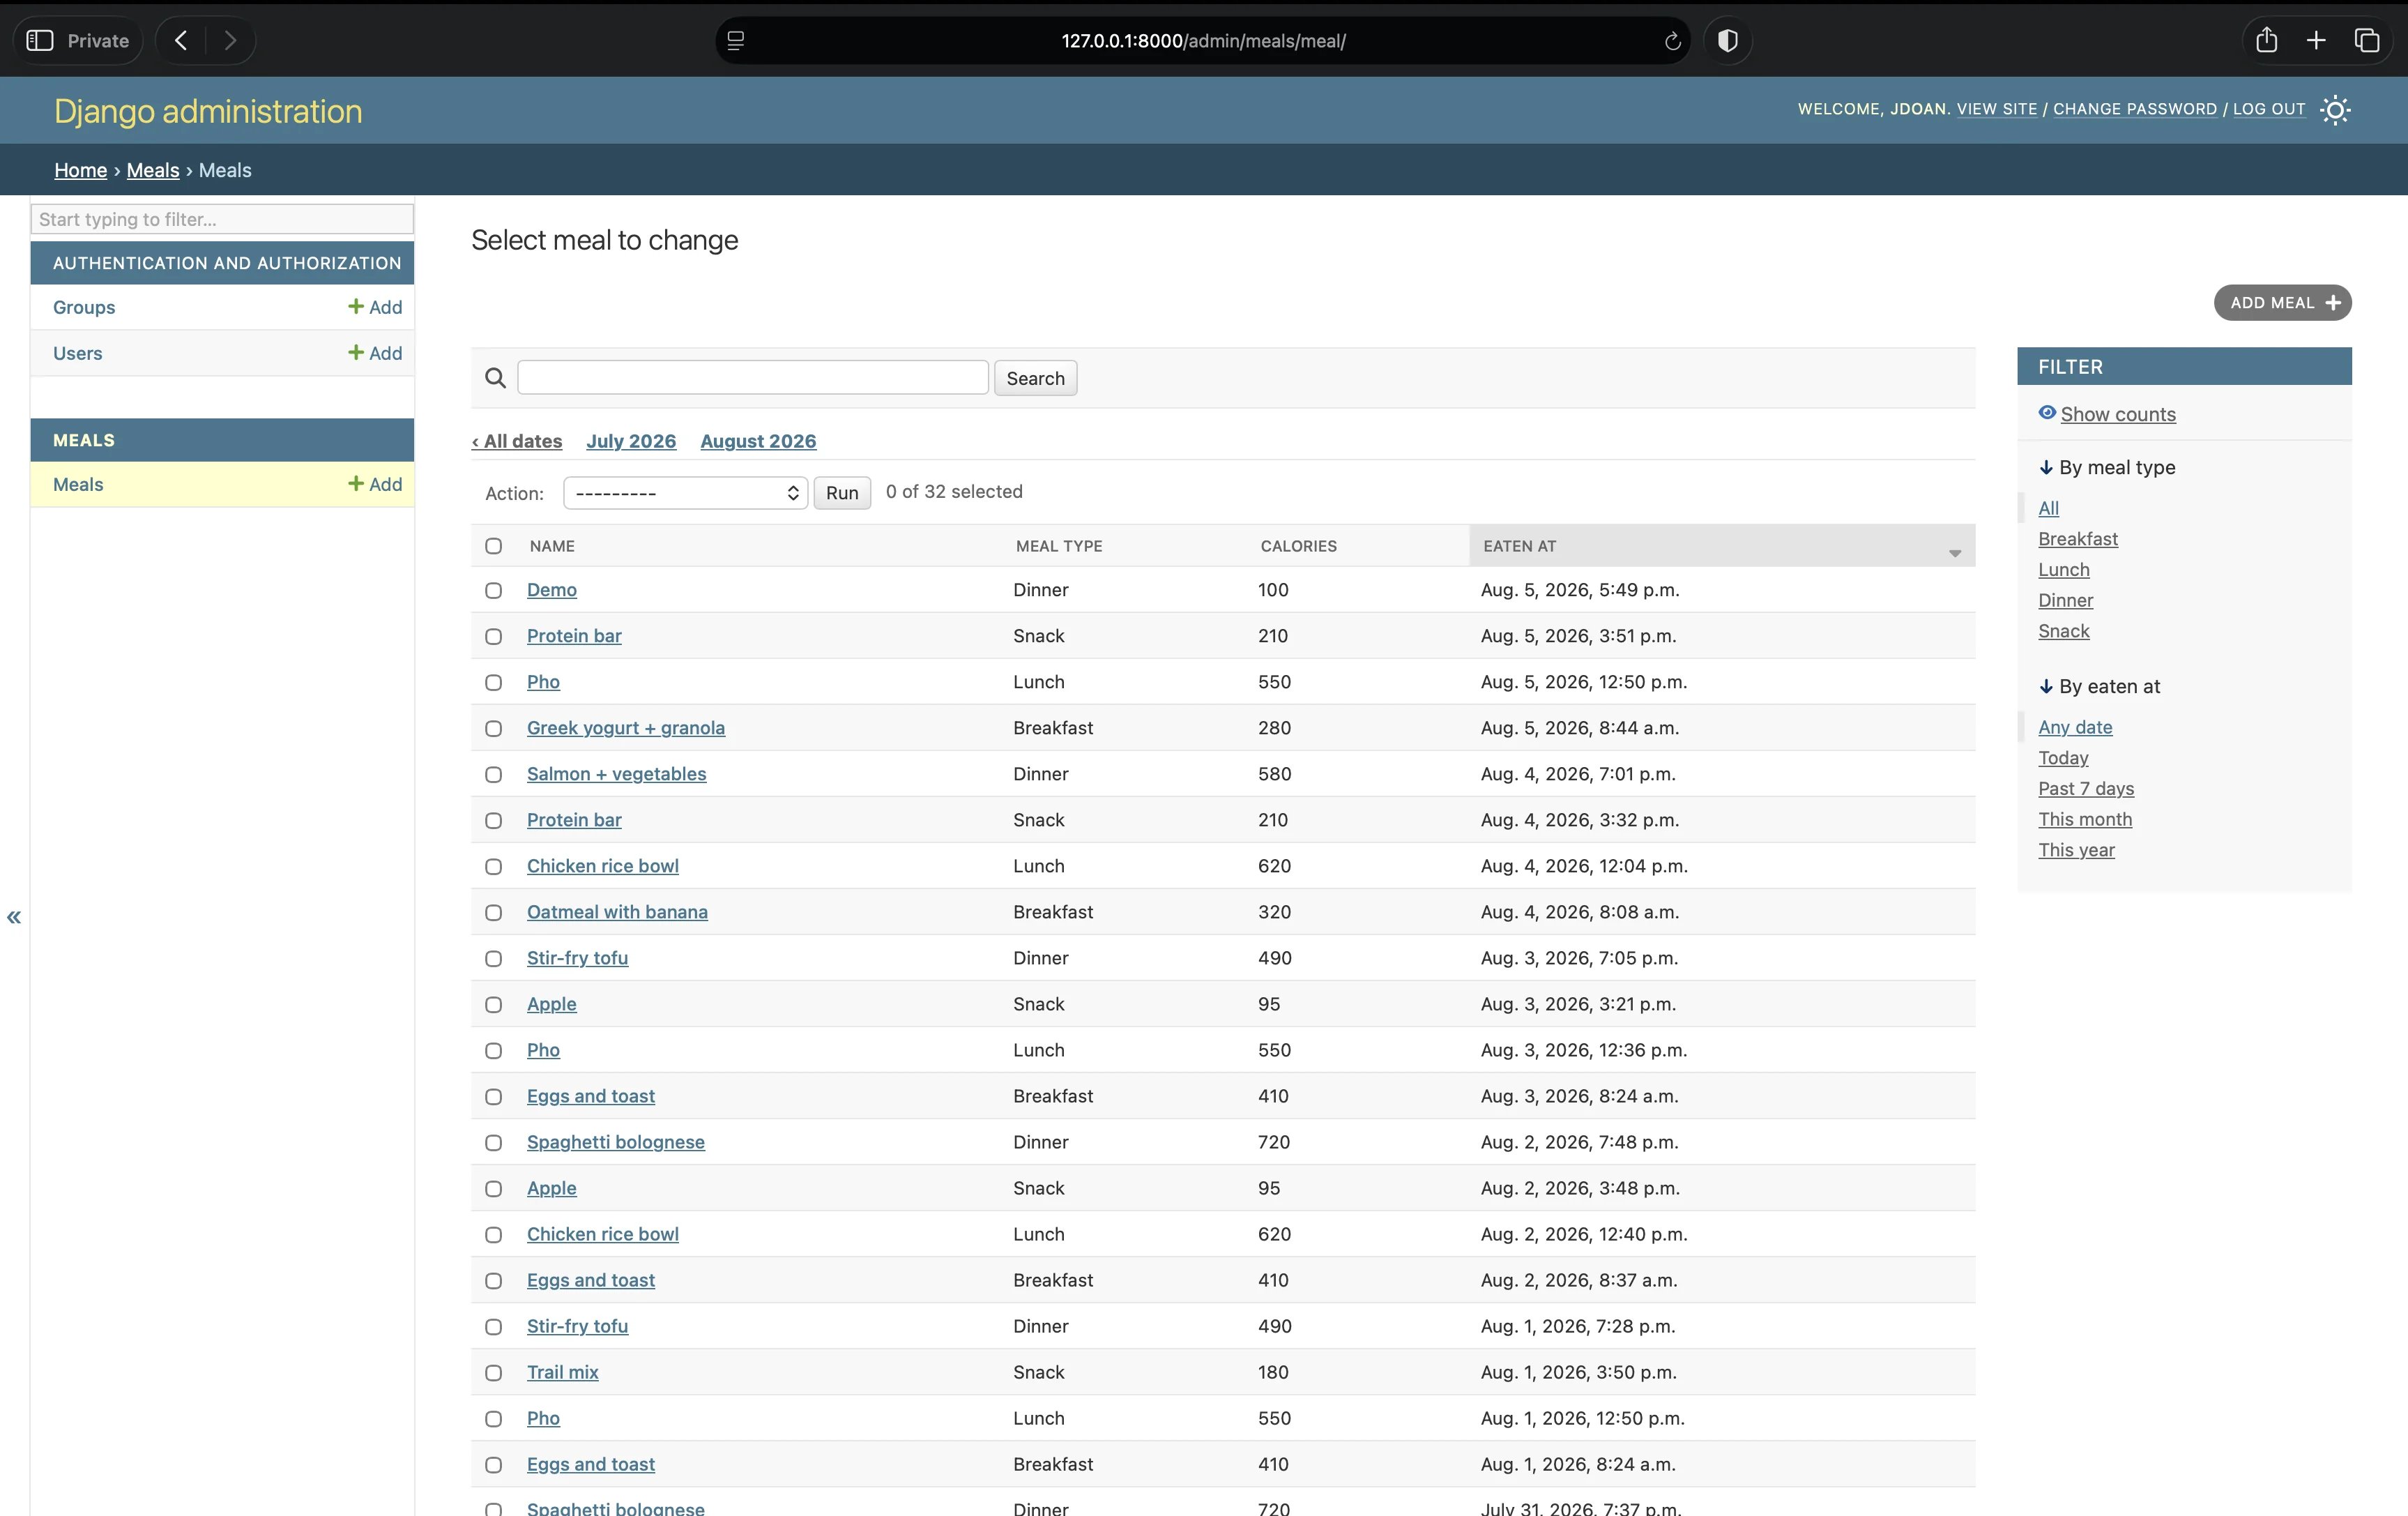Toggle the browser sidebar panel icon
The image size is (2408, 1516).
[x=40, y=41]
